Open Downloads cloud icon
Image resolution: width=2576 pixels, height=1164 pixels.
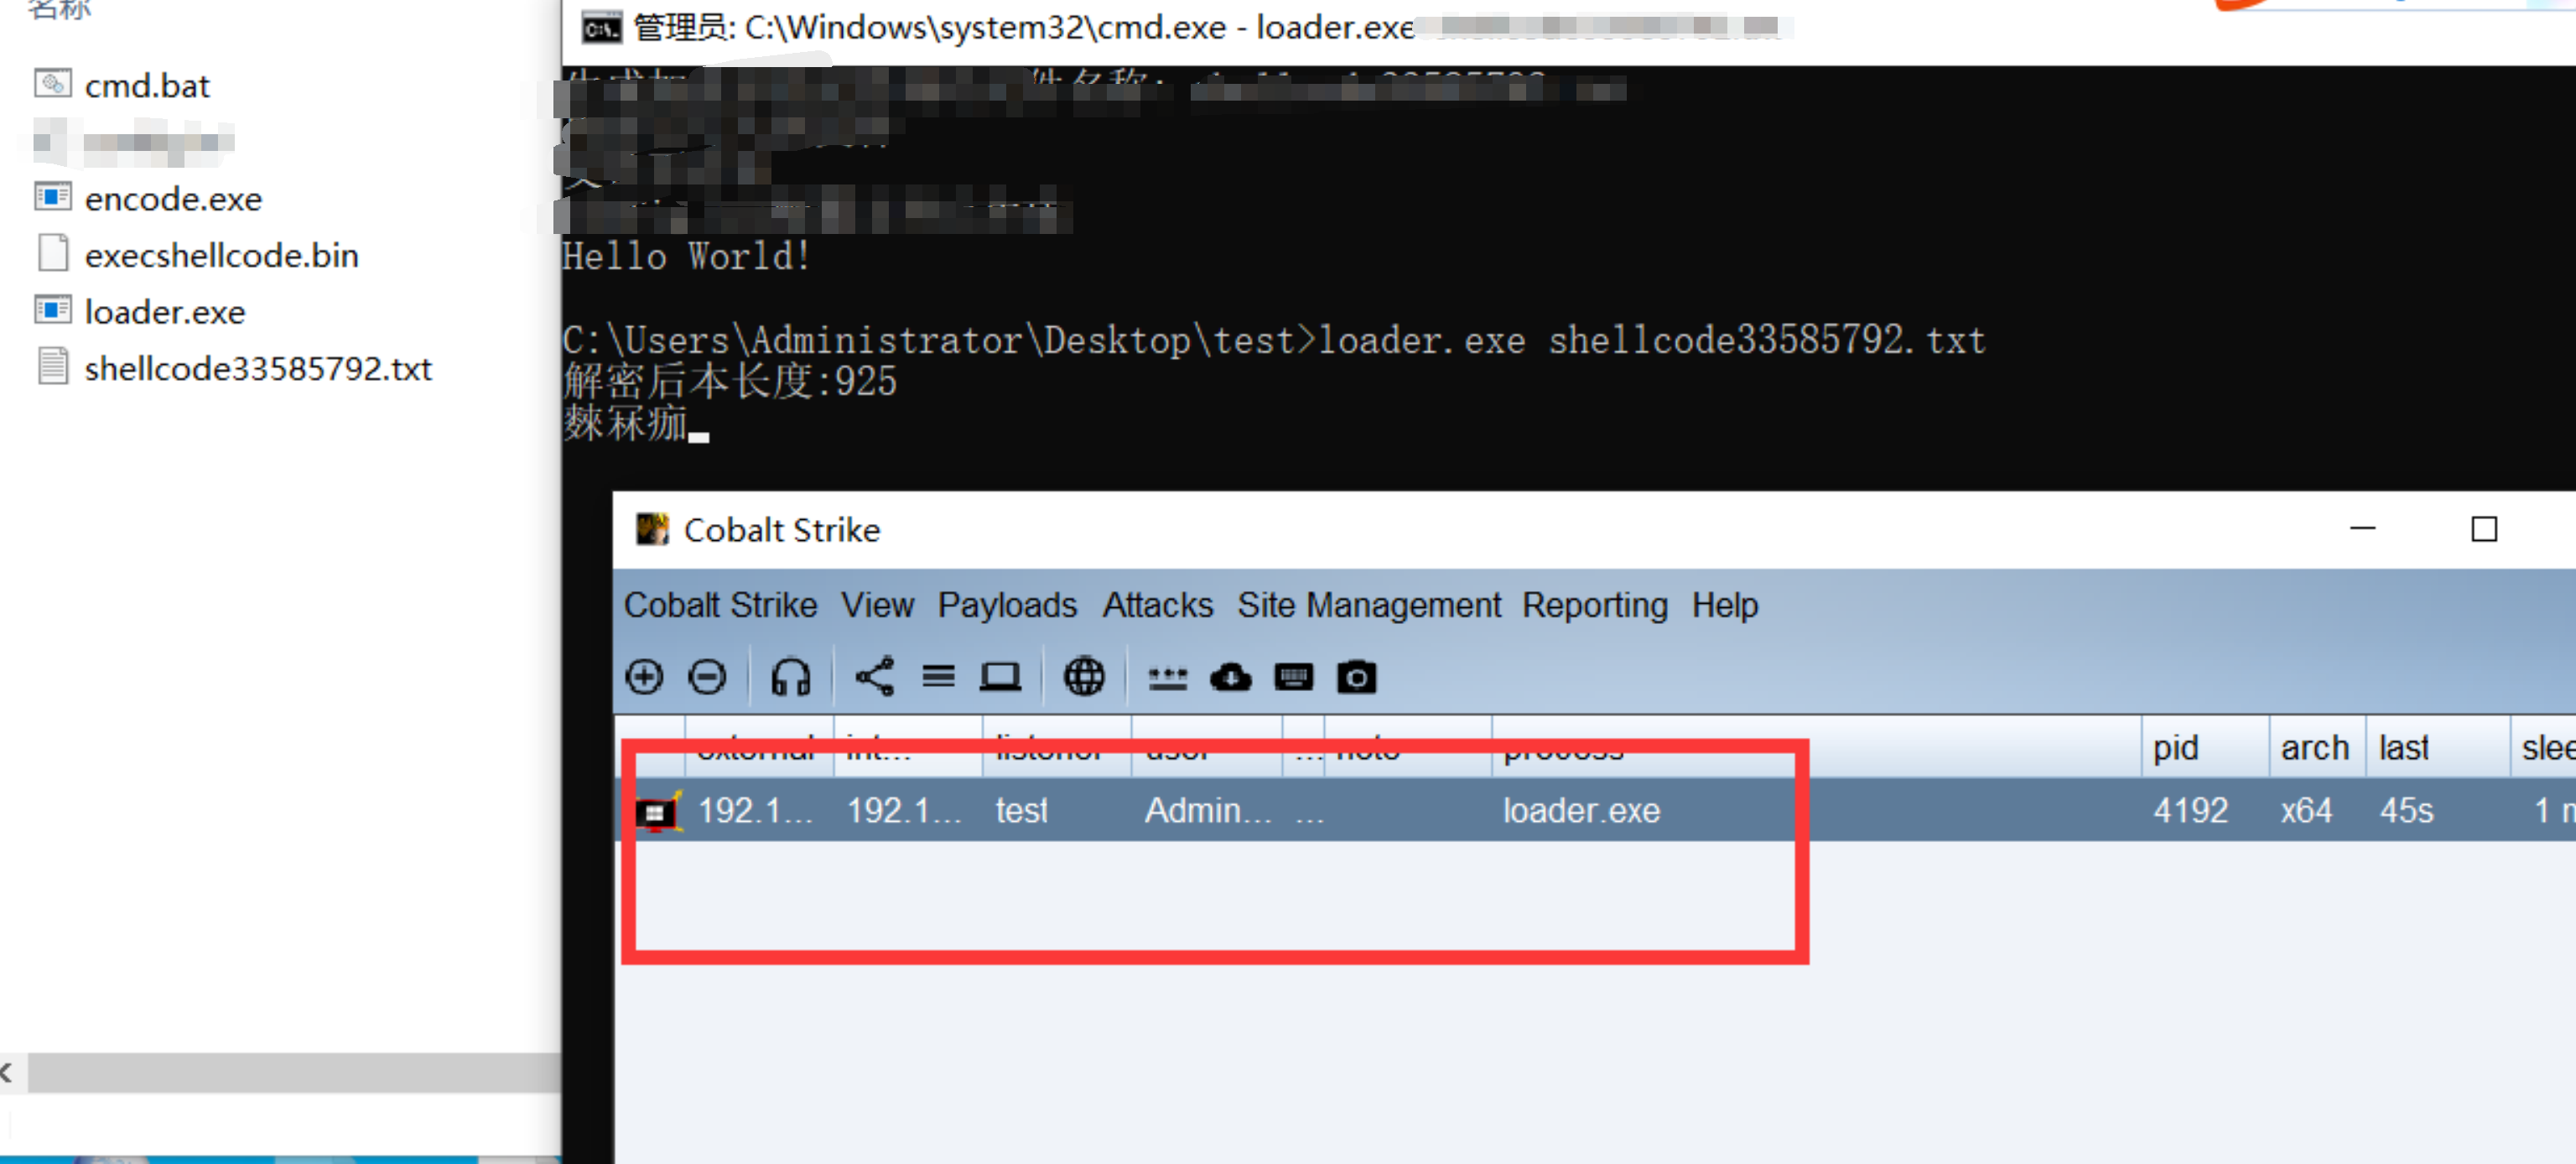tap(1230, 678)
